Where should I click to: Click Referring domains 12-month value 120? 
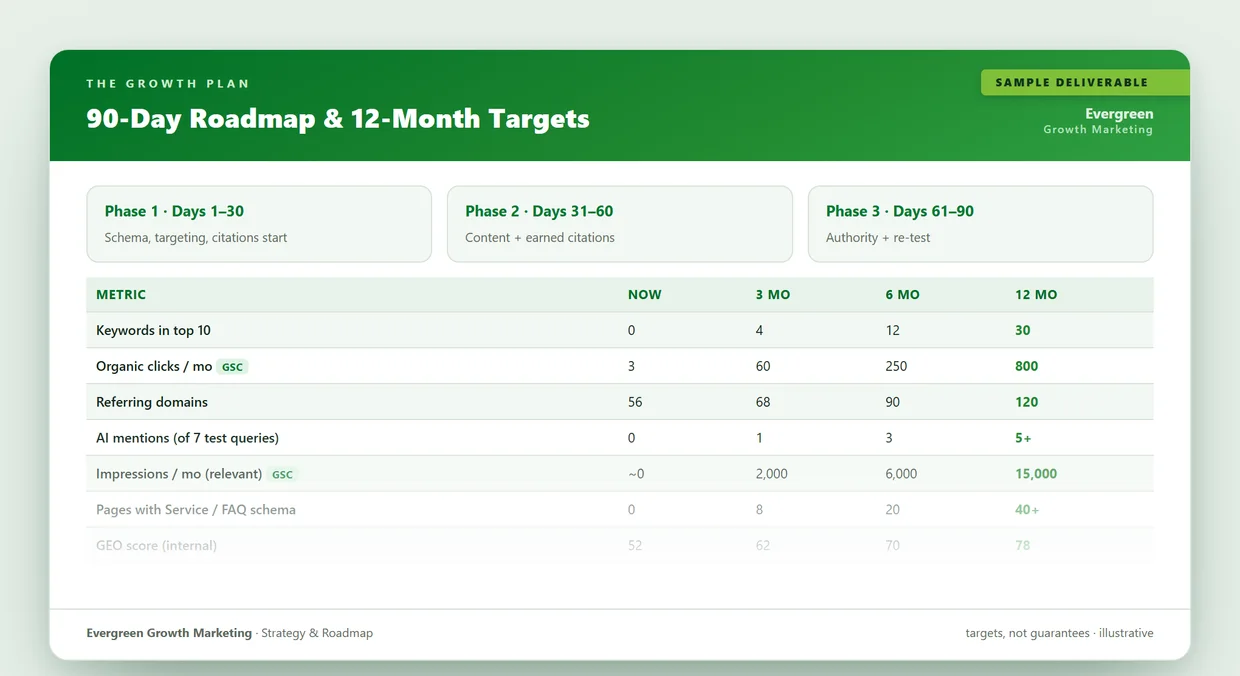(1027, 403)
